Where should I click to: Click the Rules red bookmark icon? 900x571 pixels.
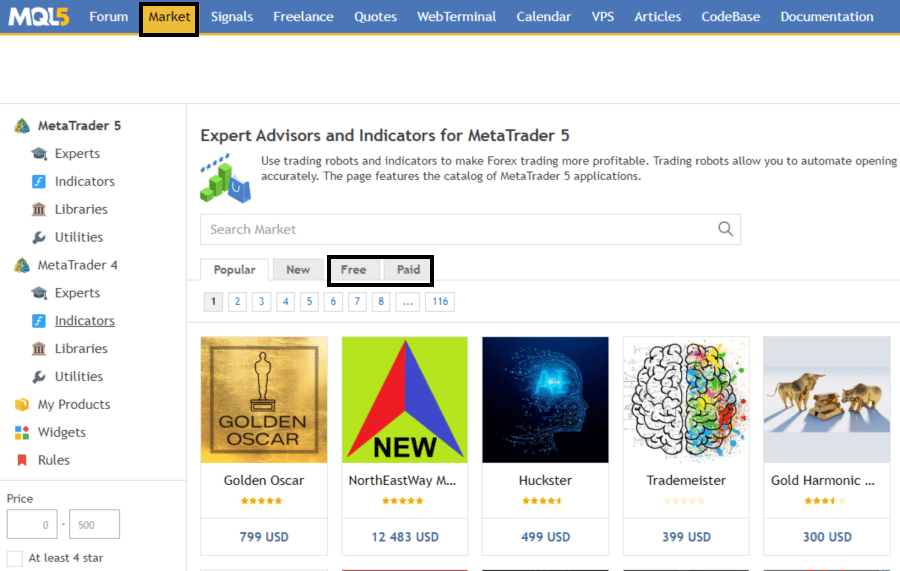[x=22, y=460]
